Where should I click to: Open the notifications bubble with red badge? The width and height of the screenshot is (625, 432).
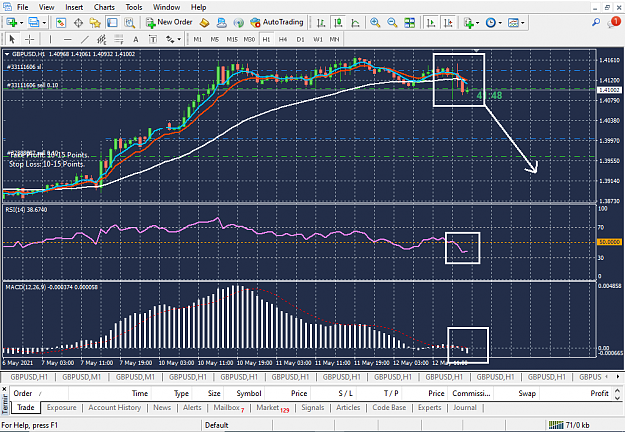[x=614, y=22]
